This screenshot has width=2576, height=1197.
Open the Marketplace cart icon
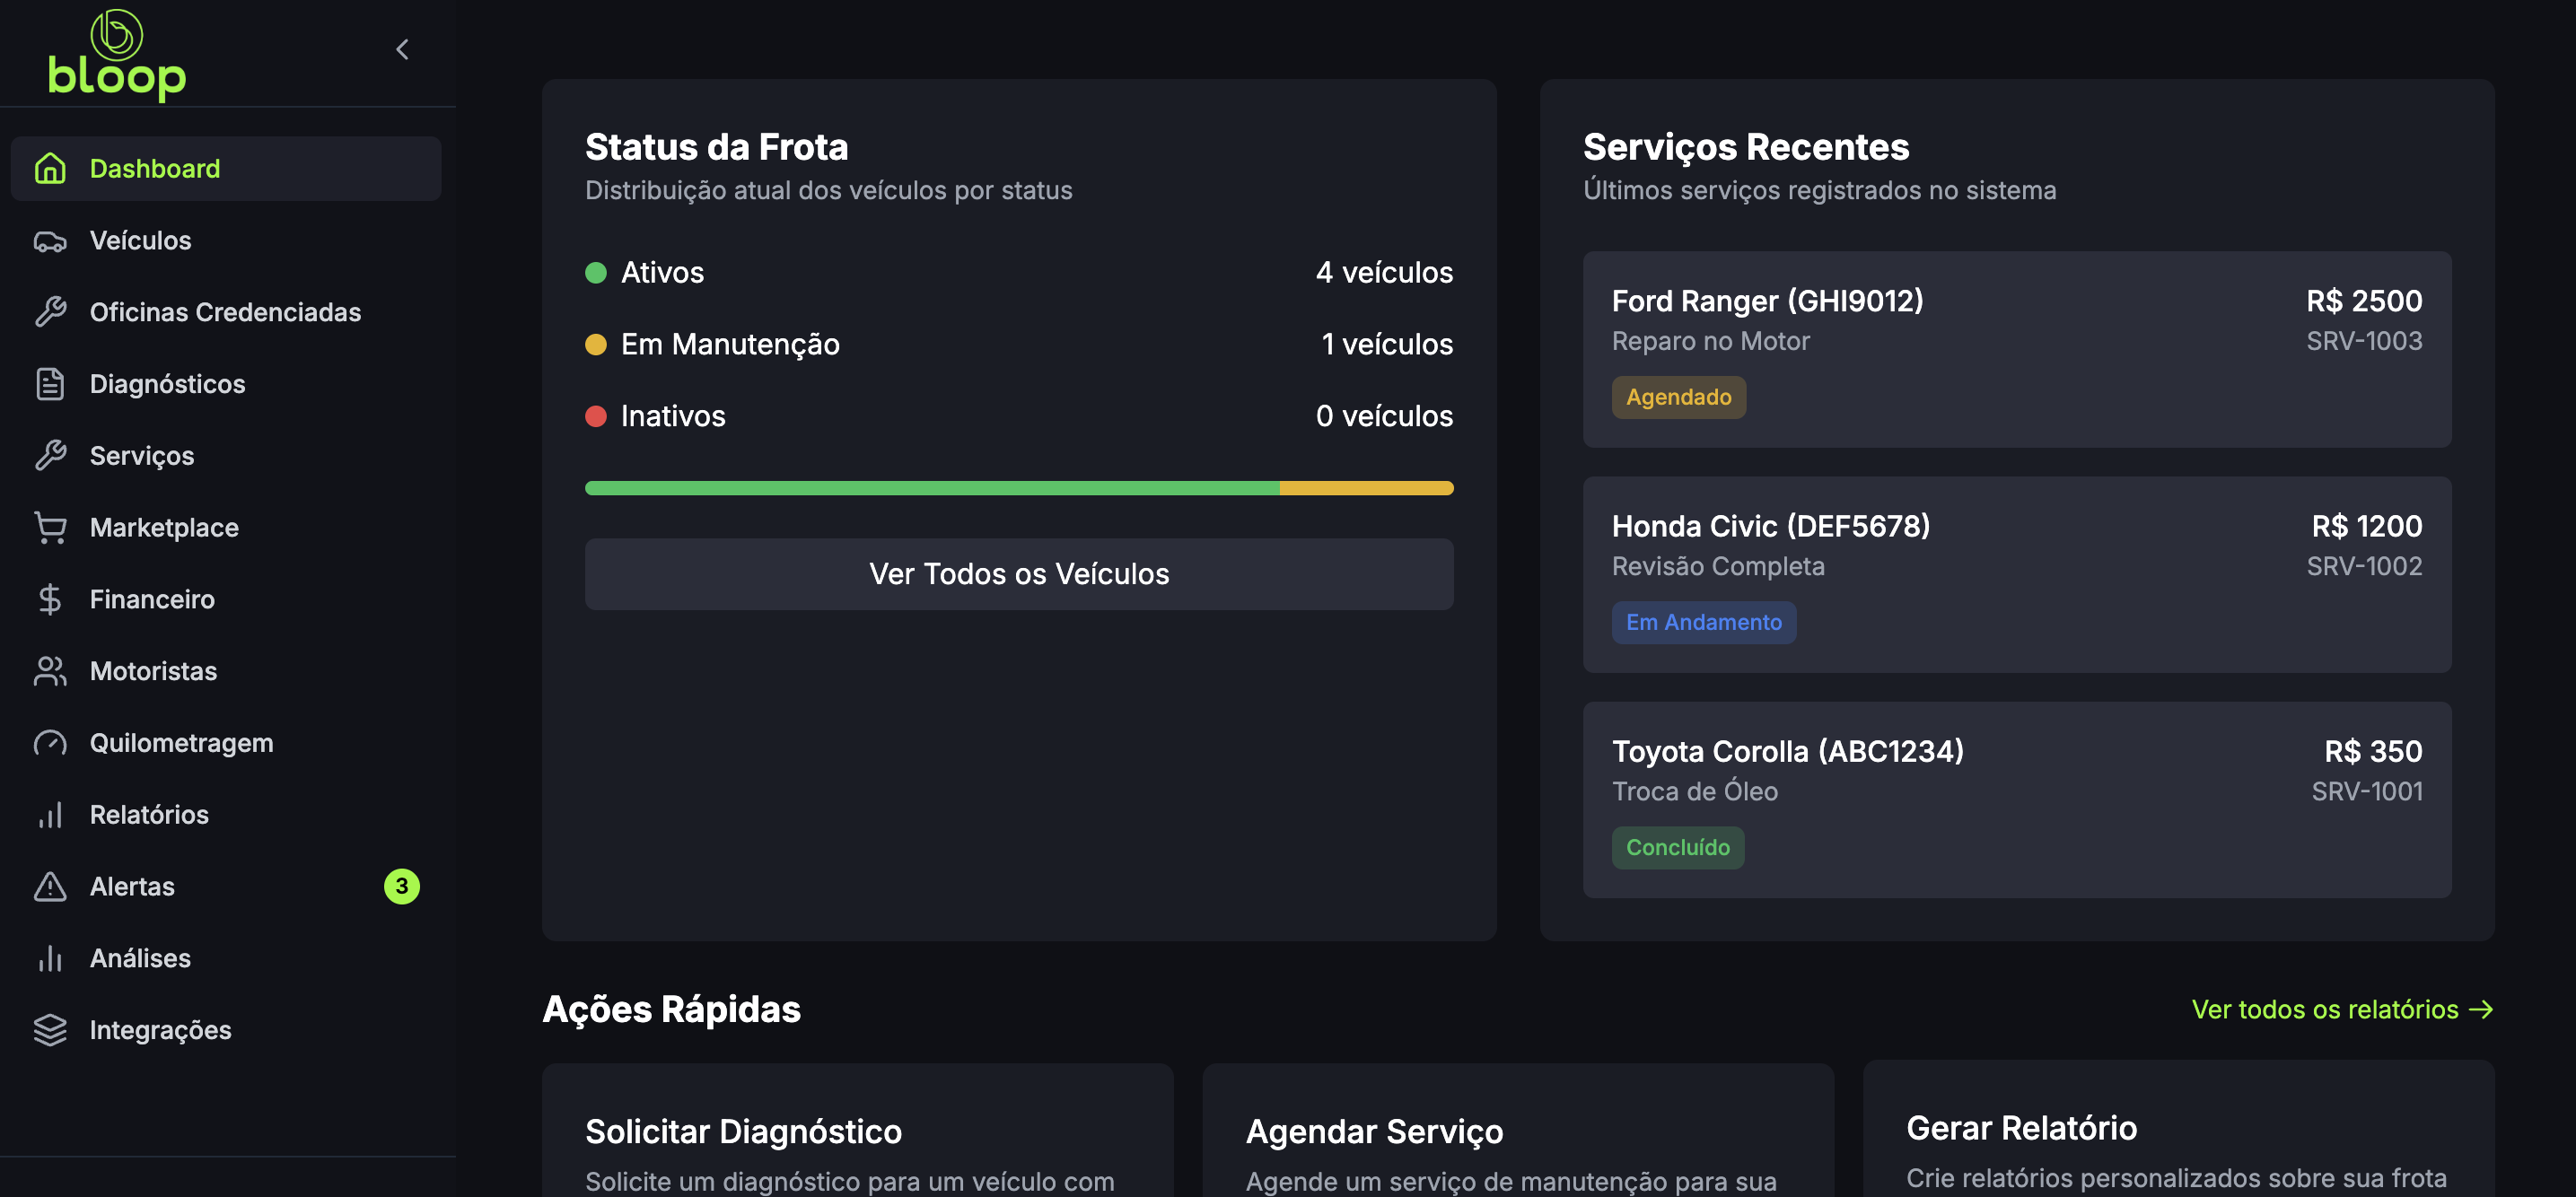pos(50,527)
